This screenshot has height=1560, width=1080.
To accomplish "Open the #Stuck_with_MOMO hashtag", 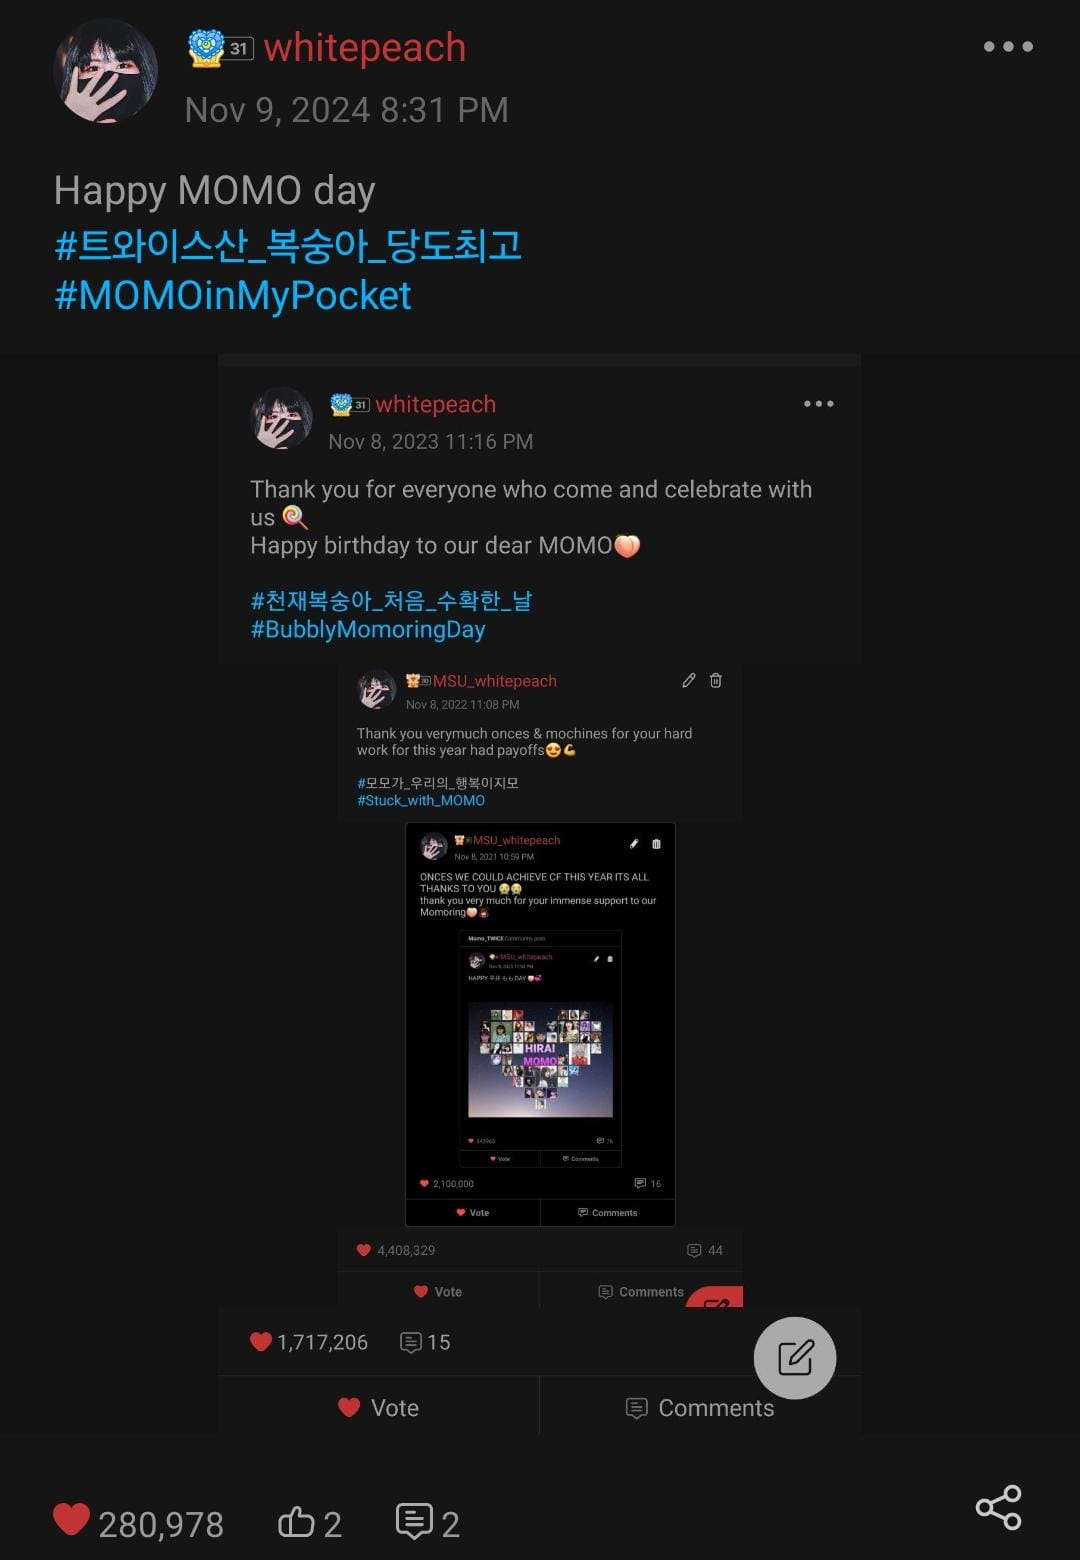I will (421, 800).
